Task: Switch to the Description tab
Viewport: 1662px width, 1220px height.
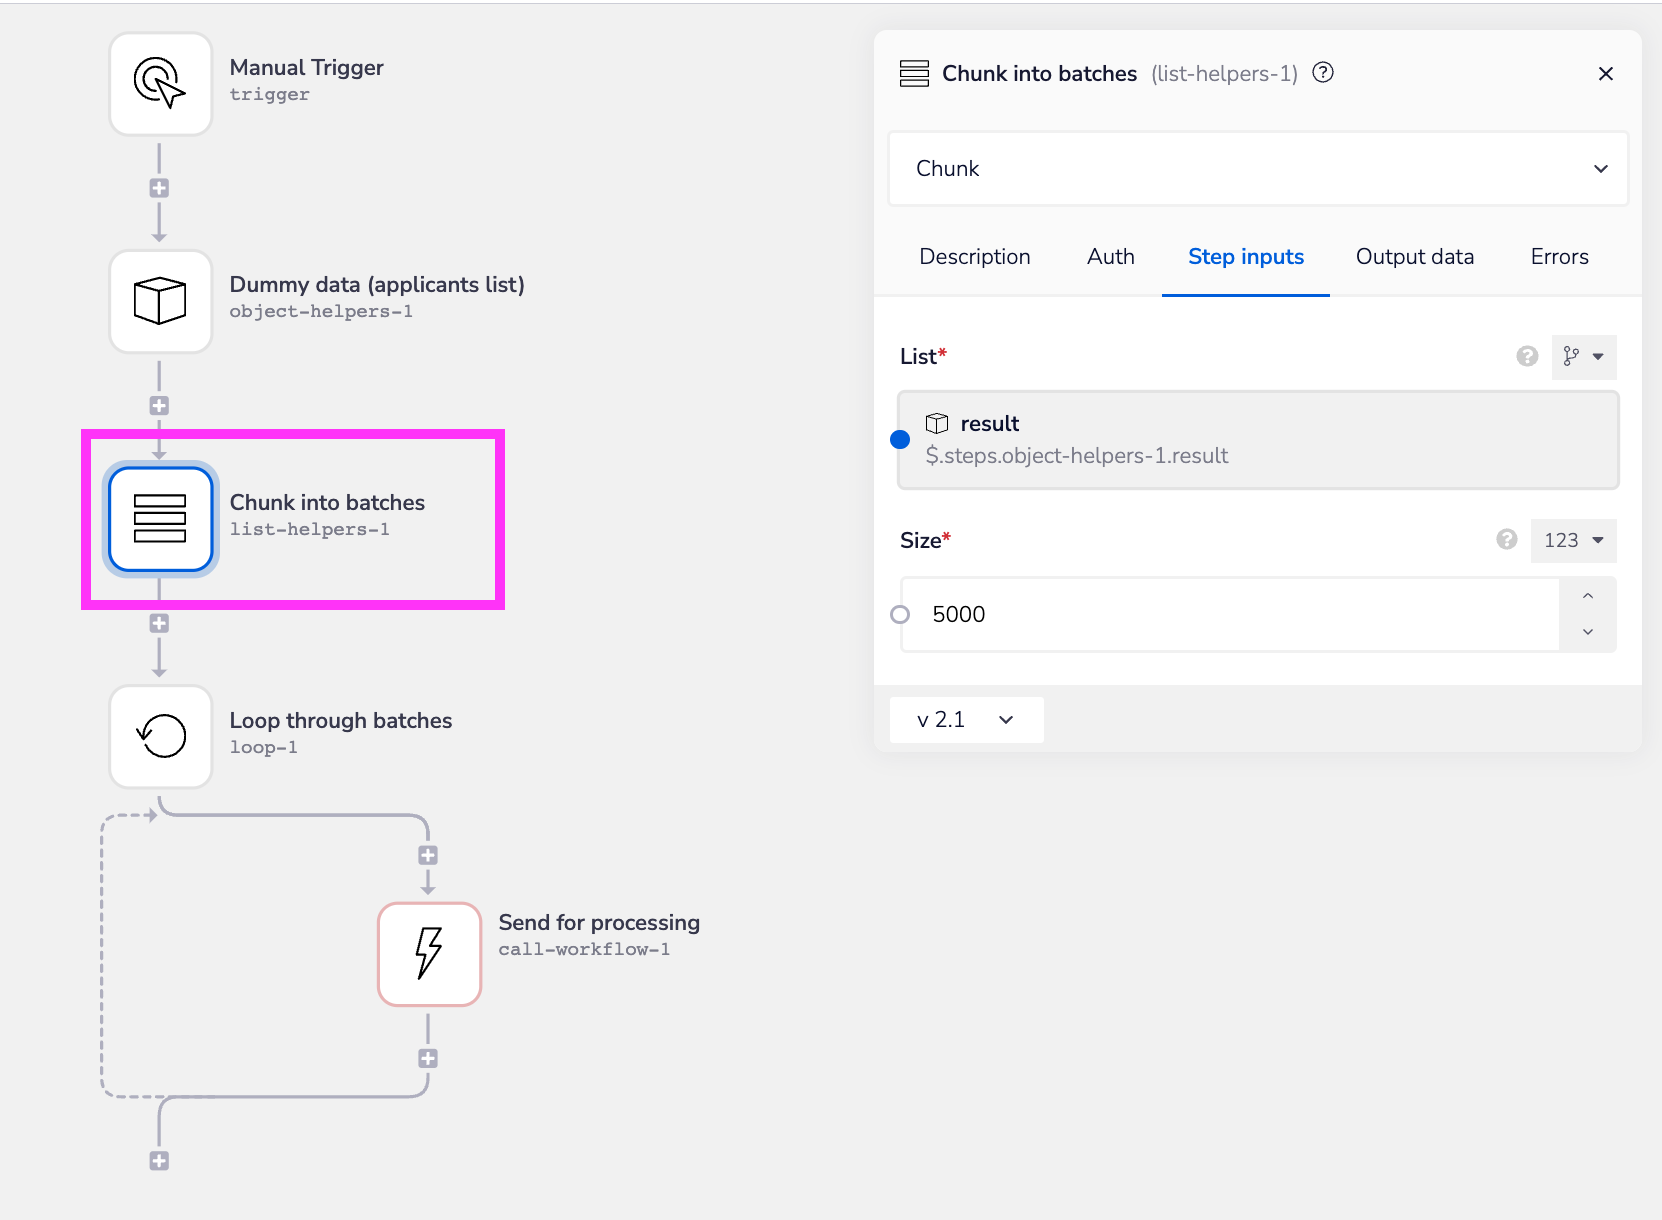Action: 974,257
